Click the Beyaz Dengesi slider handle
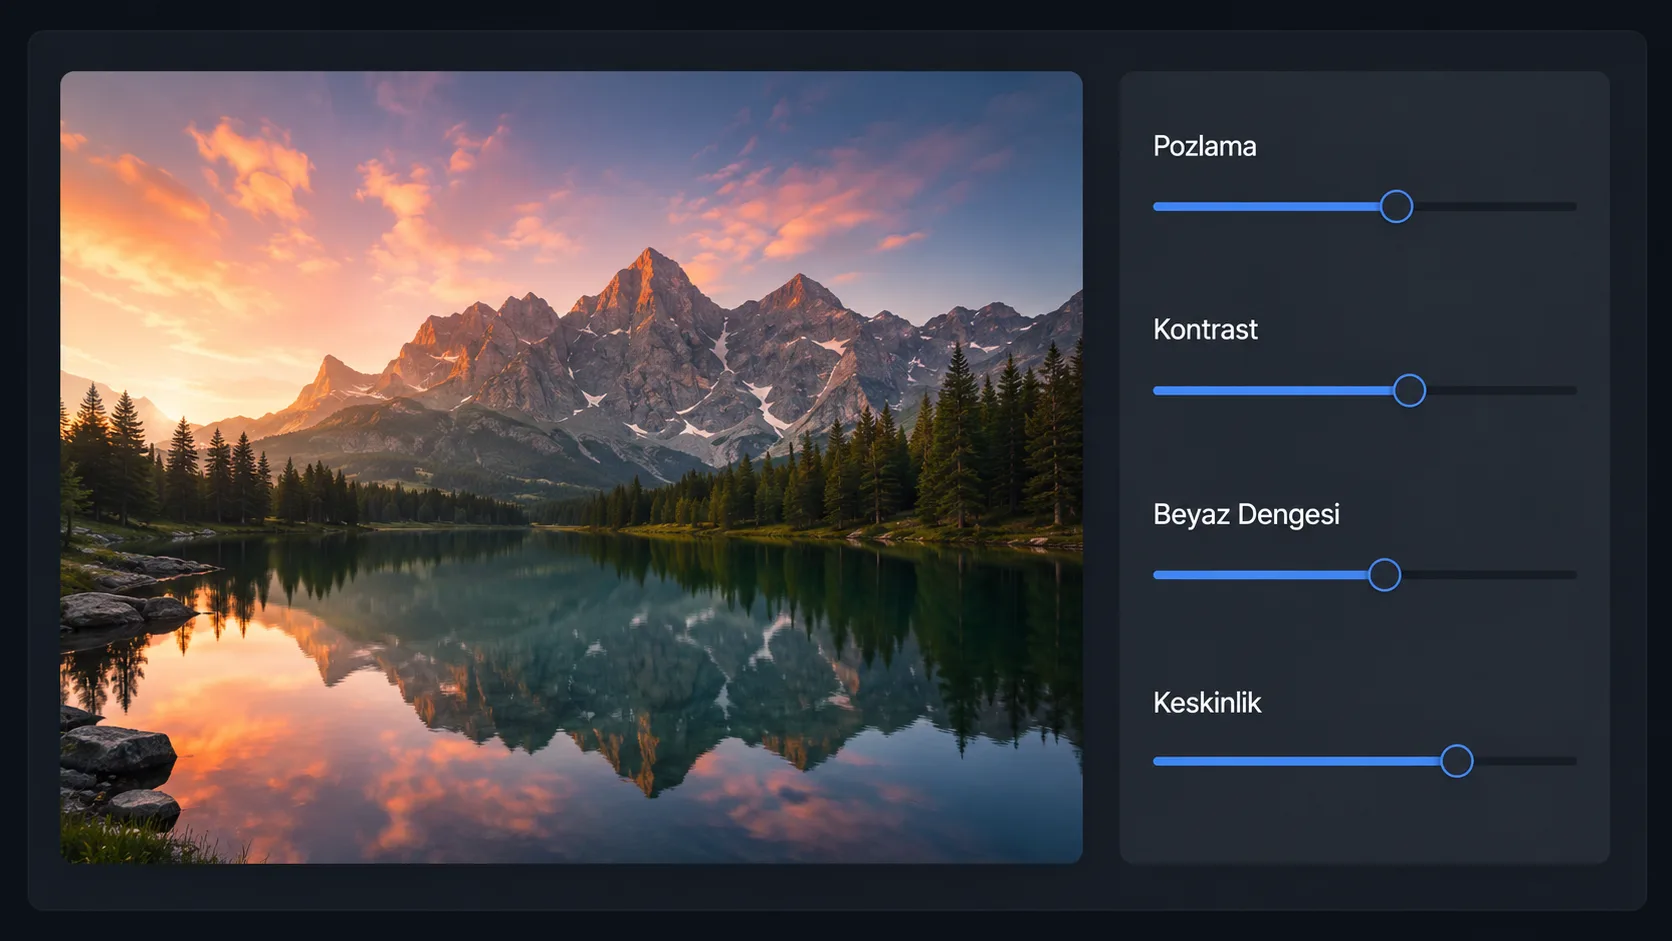Screen dimensions: 1672x941 pos(1384,575)
